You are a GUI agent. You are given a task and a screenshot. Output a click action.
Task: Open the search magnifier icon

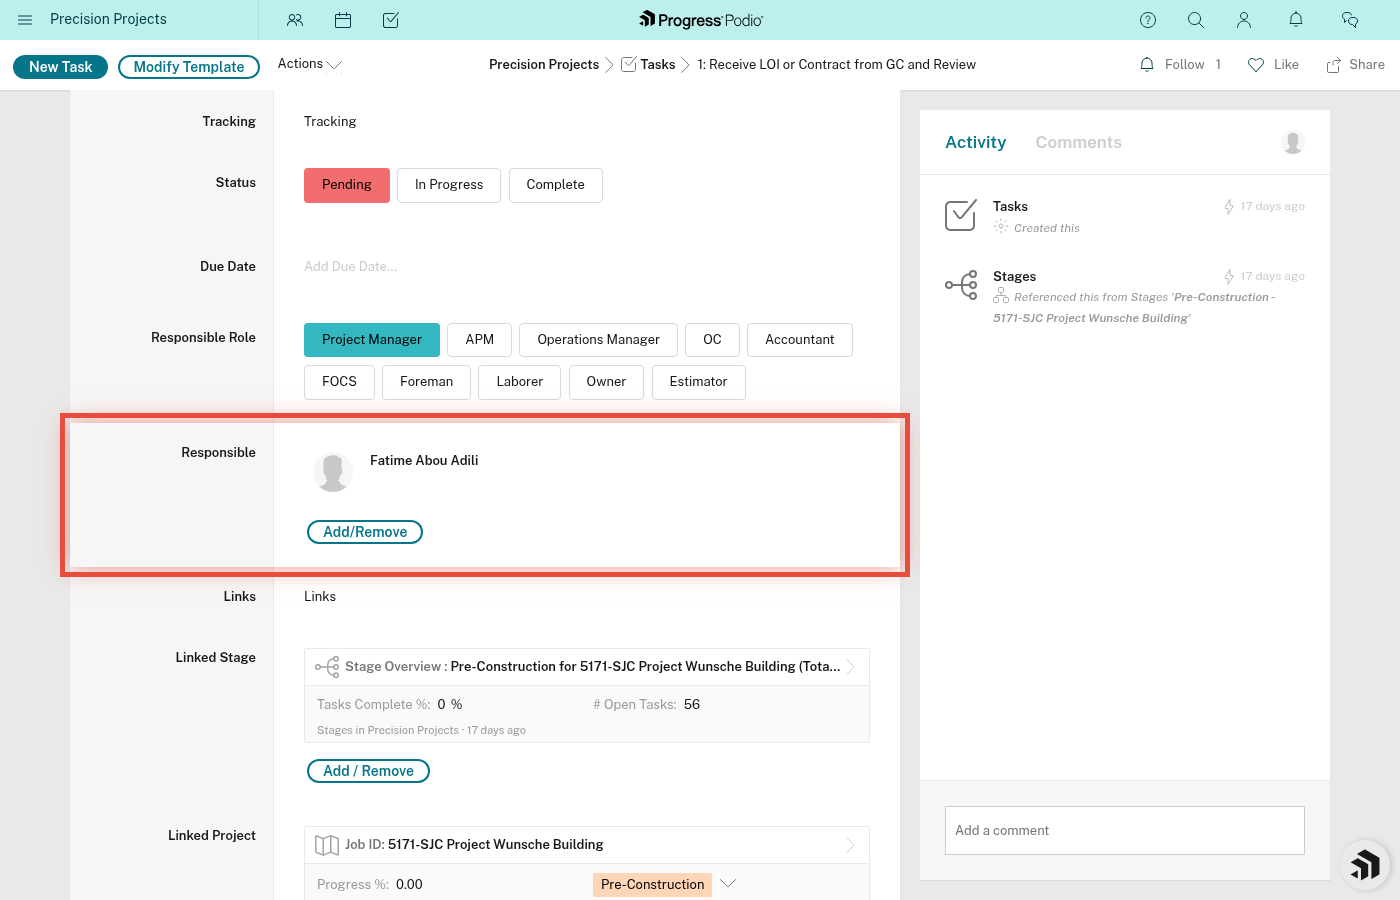point(1196,20)
